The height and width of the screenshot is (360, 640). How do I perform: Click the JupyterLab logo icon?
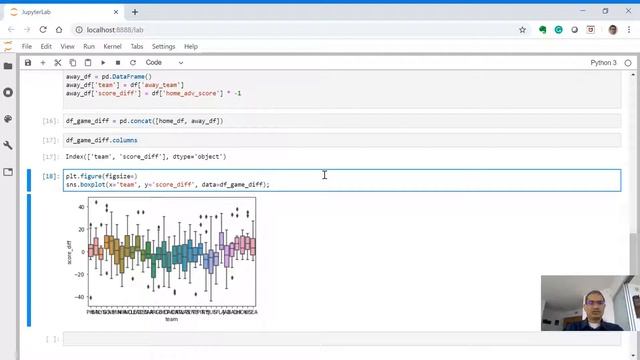[x=8, y=46]
